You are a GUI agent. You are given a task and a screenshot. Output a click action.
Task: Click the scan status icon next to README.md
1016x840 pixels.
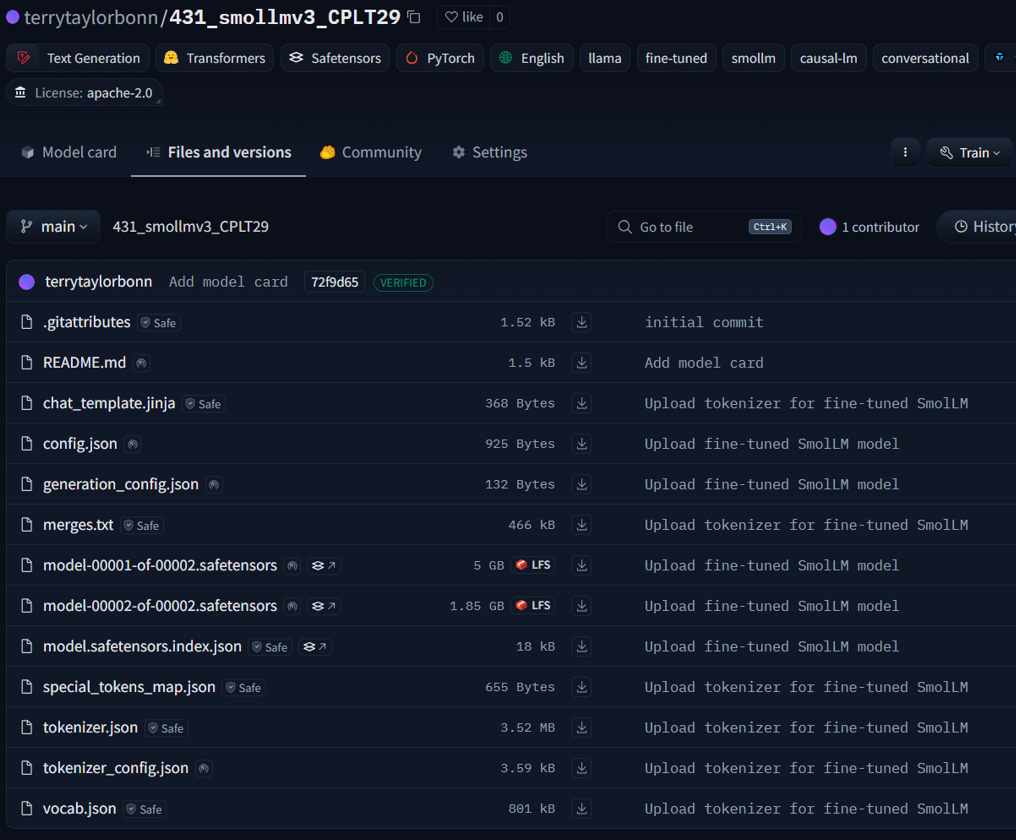tap(141, 363)
